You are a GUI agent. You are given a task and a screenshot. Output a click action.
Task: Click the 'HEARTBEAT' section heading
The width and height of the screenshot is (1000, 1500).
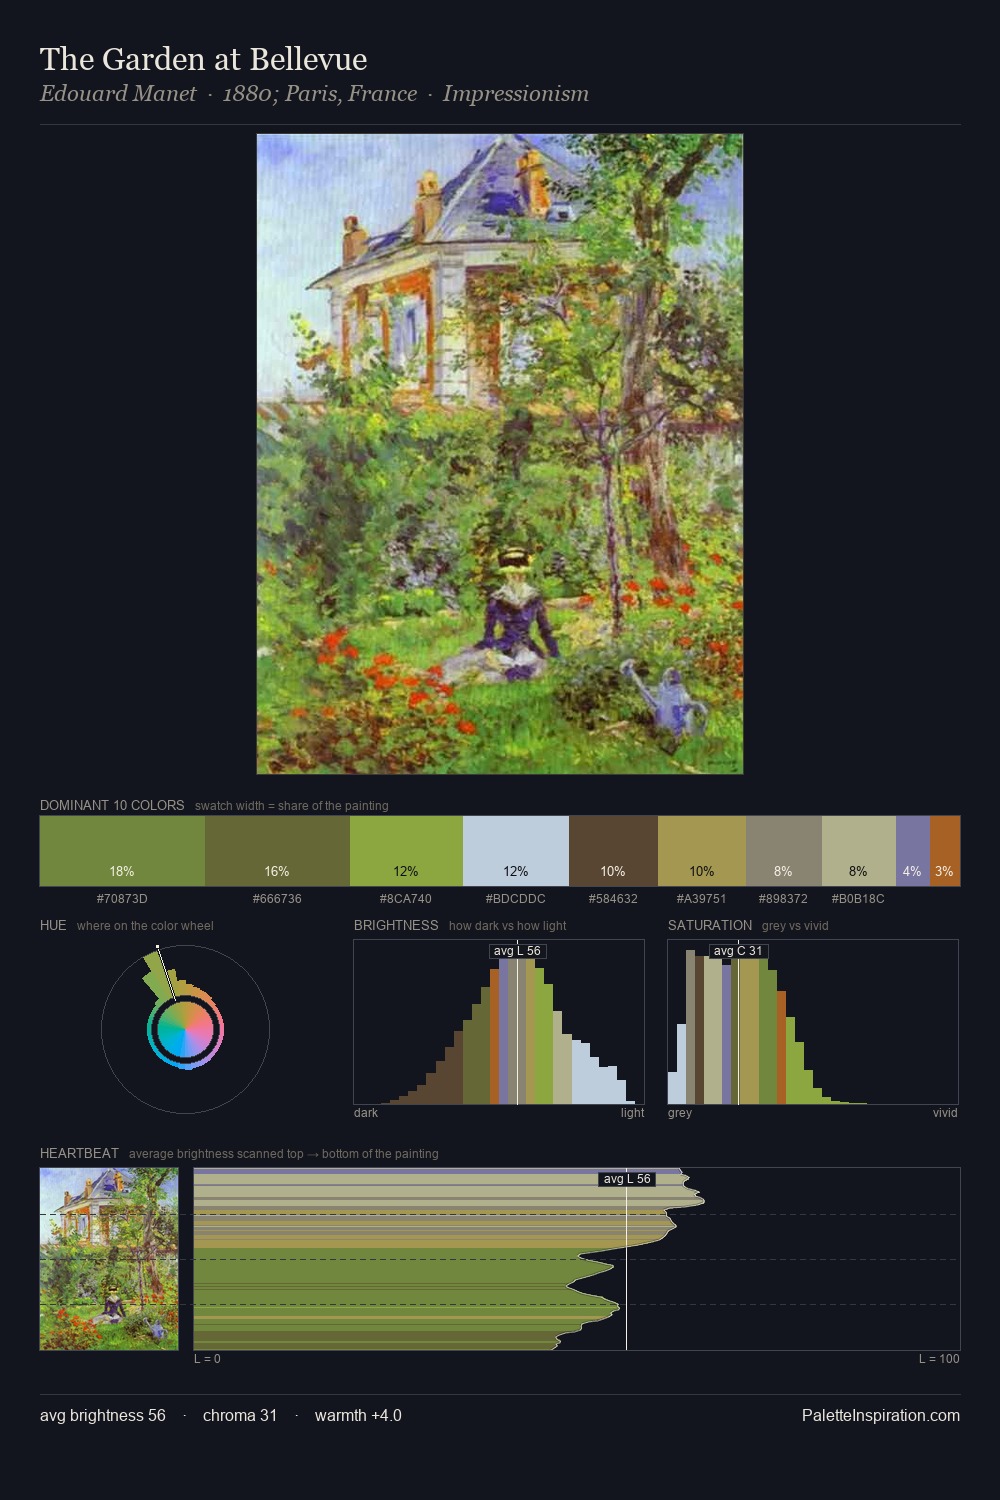[79, 1153]
